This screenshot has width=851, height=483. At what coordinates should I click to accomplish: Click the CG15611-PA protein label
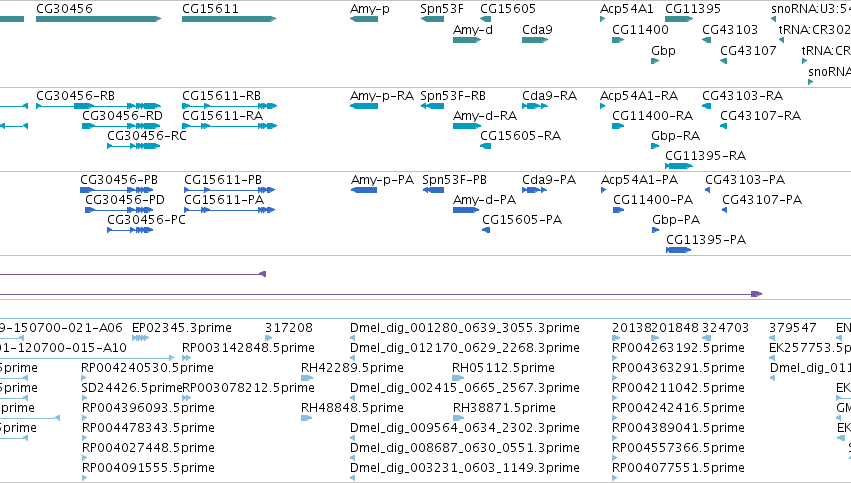[x=224, y=200]
